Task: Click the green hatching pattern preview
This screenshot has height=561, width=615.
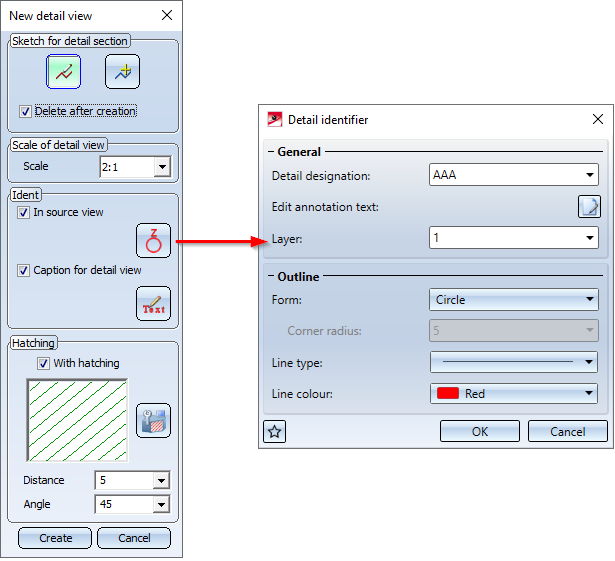Action: pos(77,420)
